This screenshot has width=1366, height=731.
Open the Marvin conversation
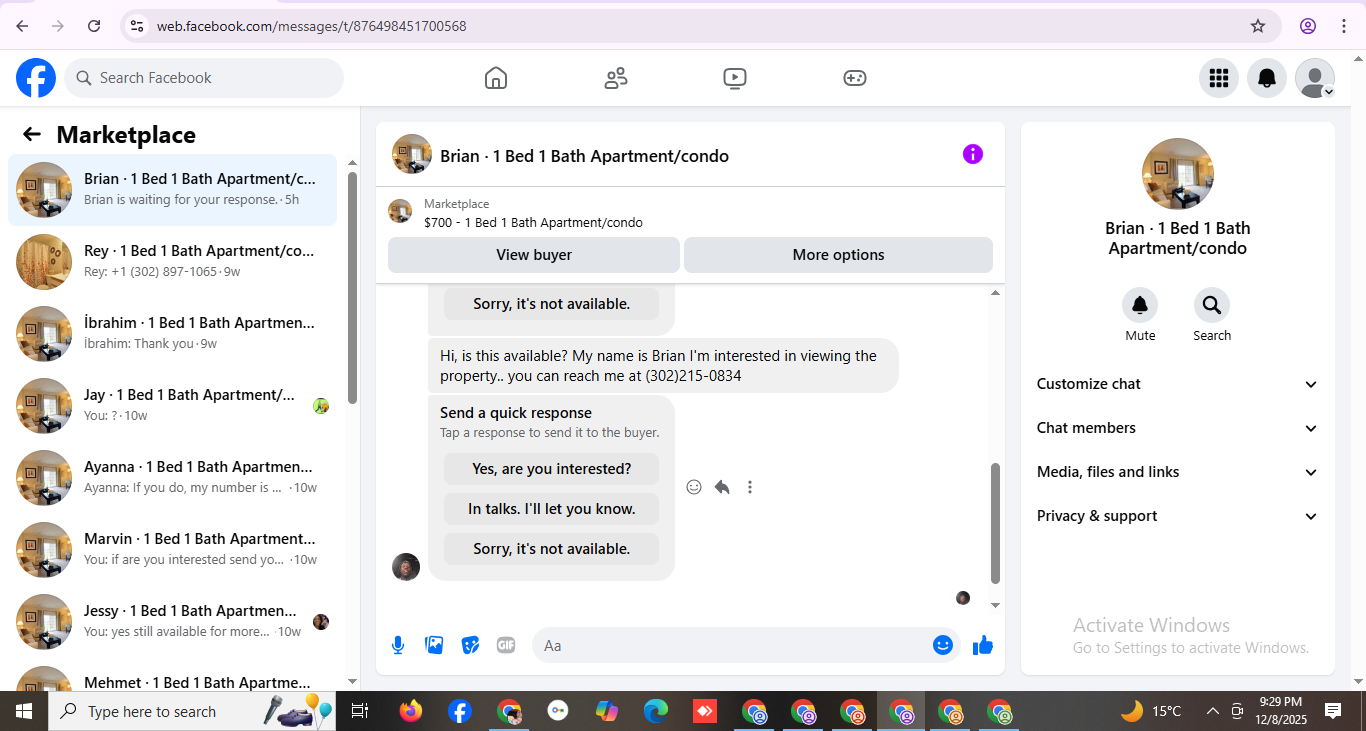click(172, 550)
